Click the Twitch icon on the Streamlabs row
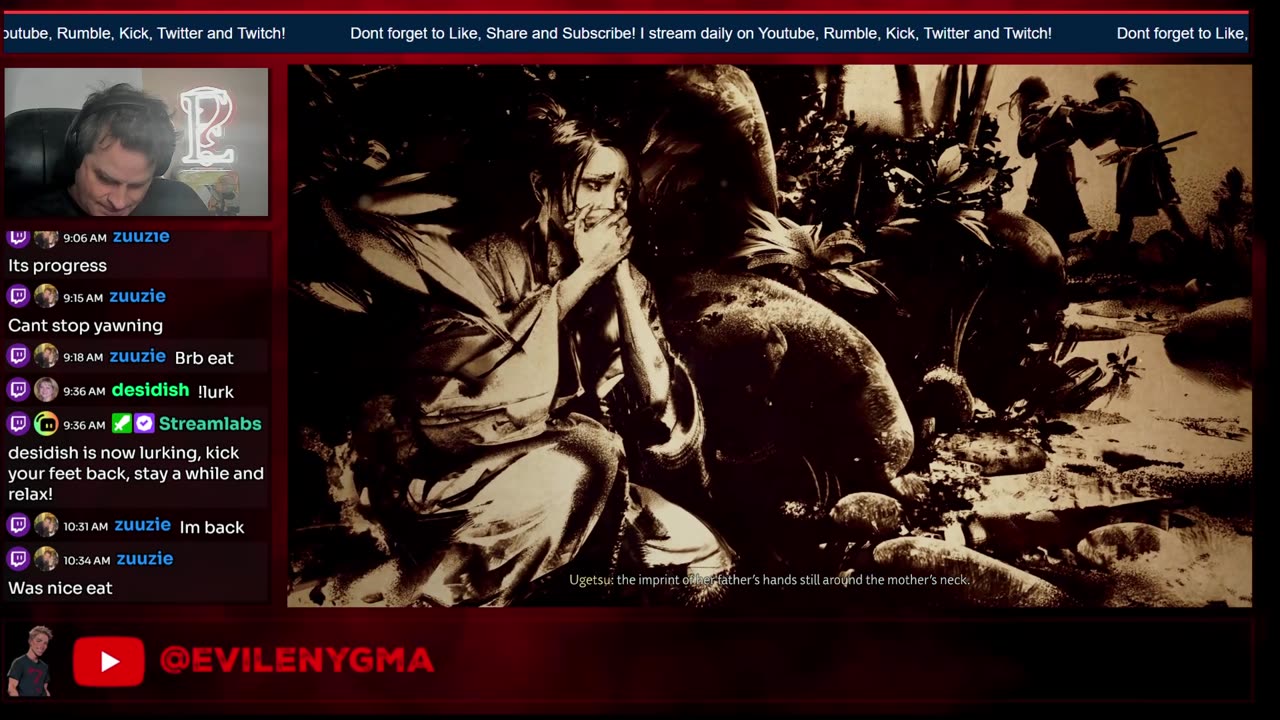1280x720 pixels. click(18, 424)
